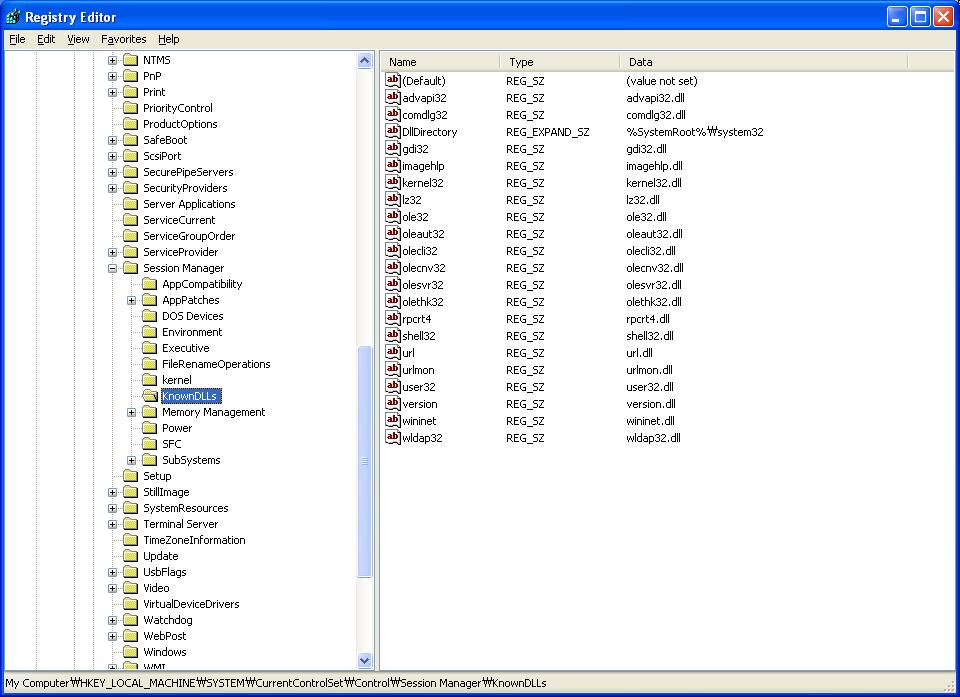Expand the AppPatches key
This screenshot has height=697, width=960.
pyautogui.click(x=131, y=300)
